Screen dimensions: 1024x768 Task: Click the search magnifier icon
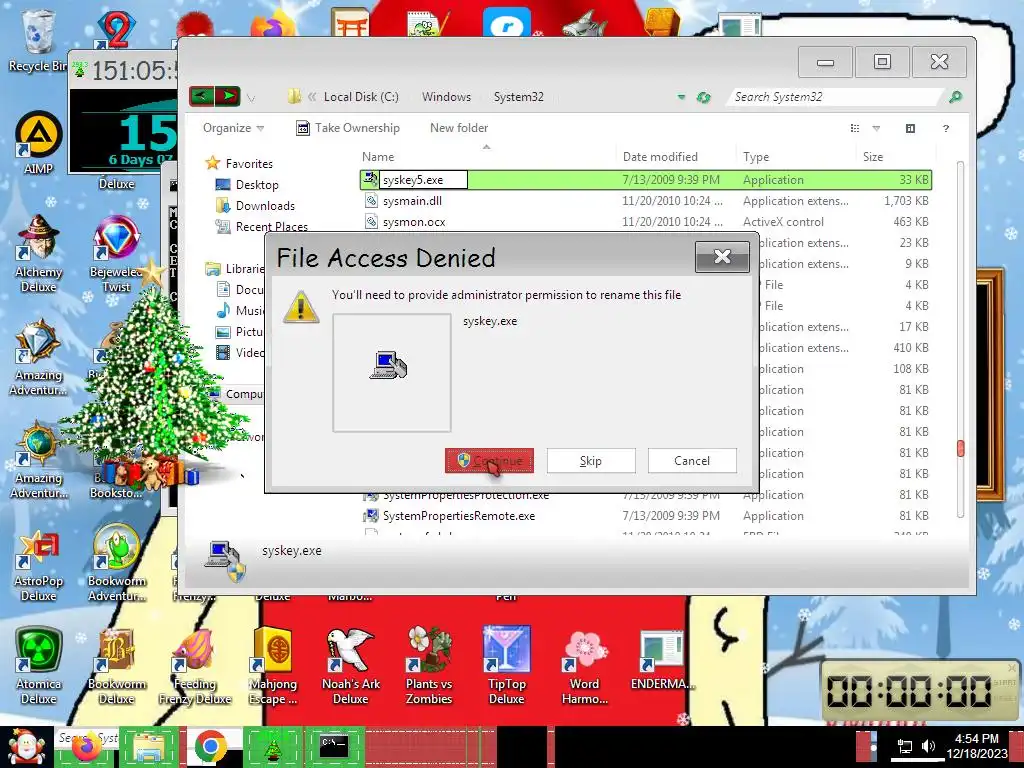pyautogui.click(x=955, y=97)
